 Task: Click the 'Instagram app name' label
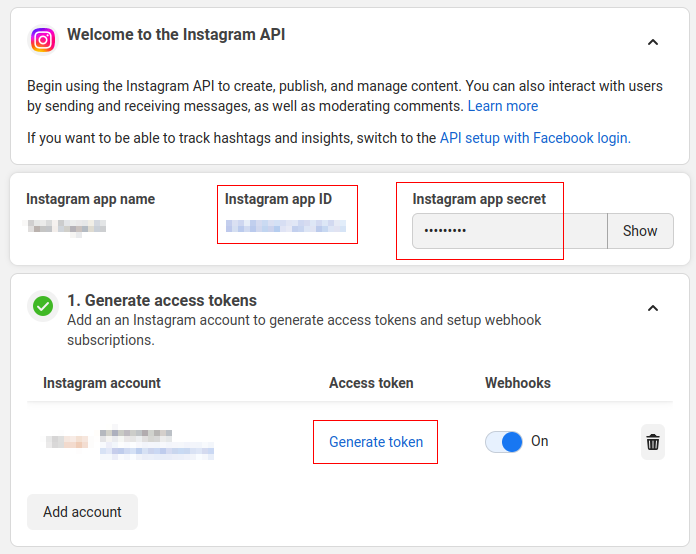click(x=91, y=199)
